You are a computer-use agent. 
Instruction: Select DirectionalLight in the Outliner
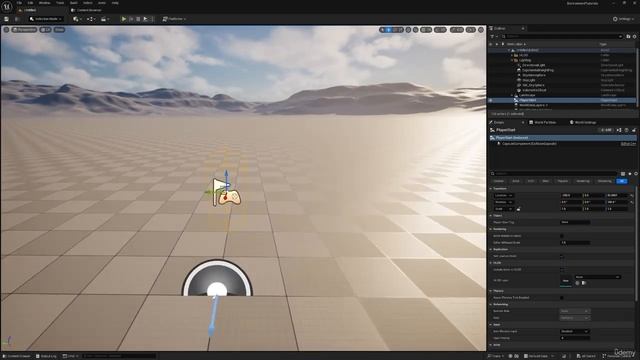(533, 65)
